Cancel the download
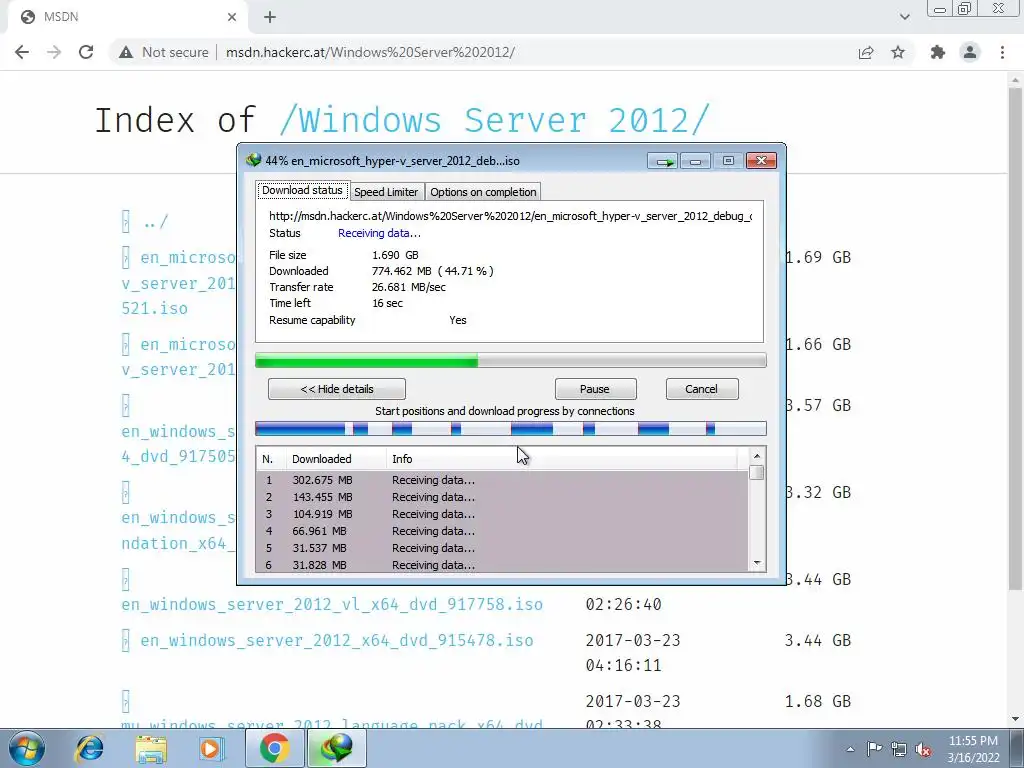The image size is (1024, 768). point(701,389)
